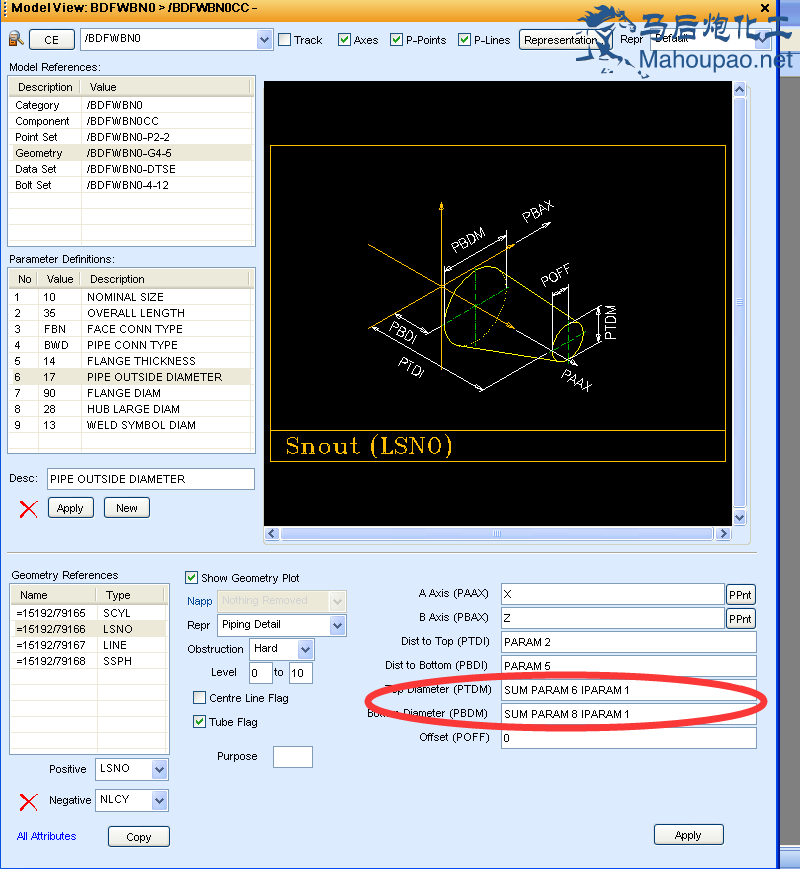Click the A Axis (PAAX) input field

coord(613,594)
